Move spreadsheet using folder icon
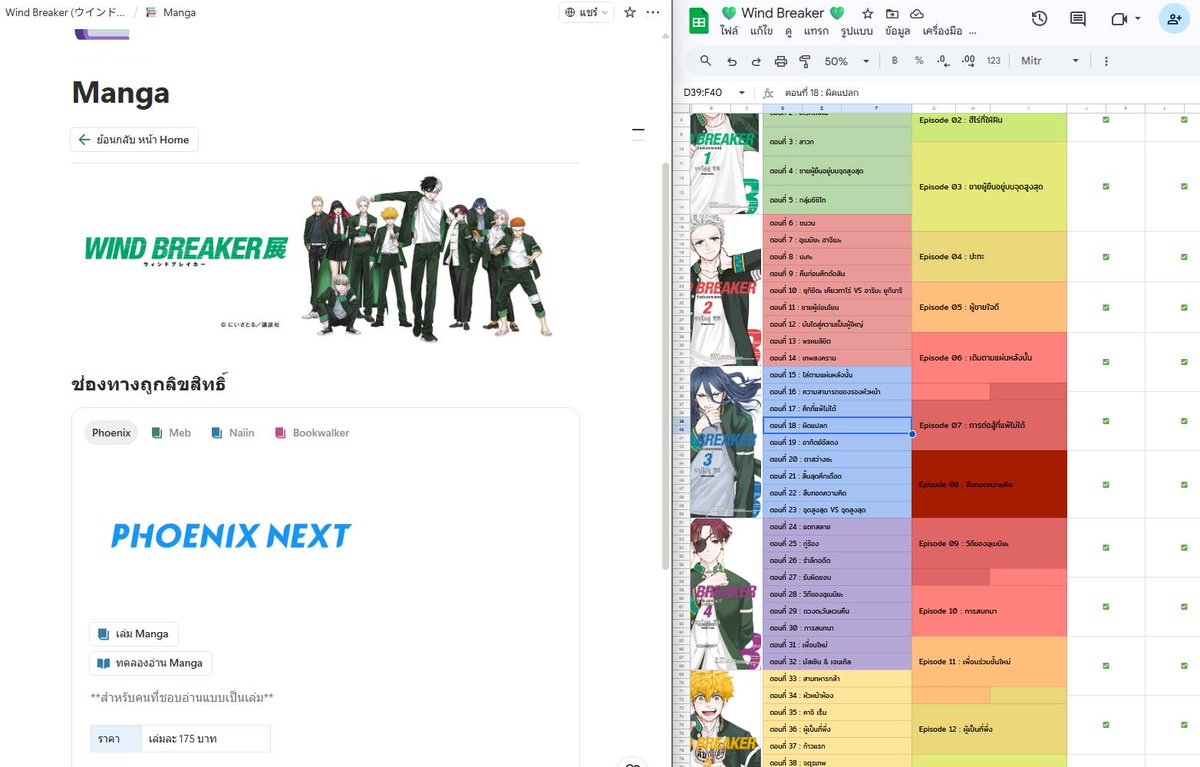1200x767 pixels. 891,14
